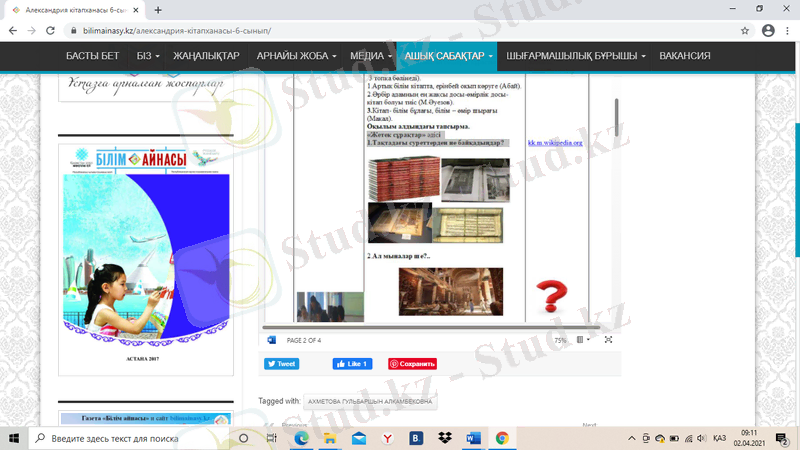800x450 pixels.
Task: Open the kk.m.wikipedia.org link
Action: tap(555, 143)
